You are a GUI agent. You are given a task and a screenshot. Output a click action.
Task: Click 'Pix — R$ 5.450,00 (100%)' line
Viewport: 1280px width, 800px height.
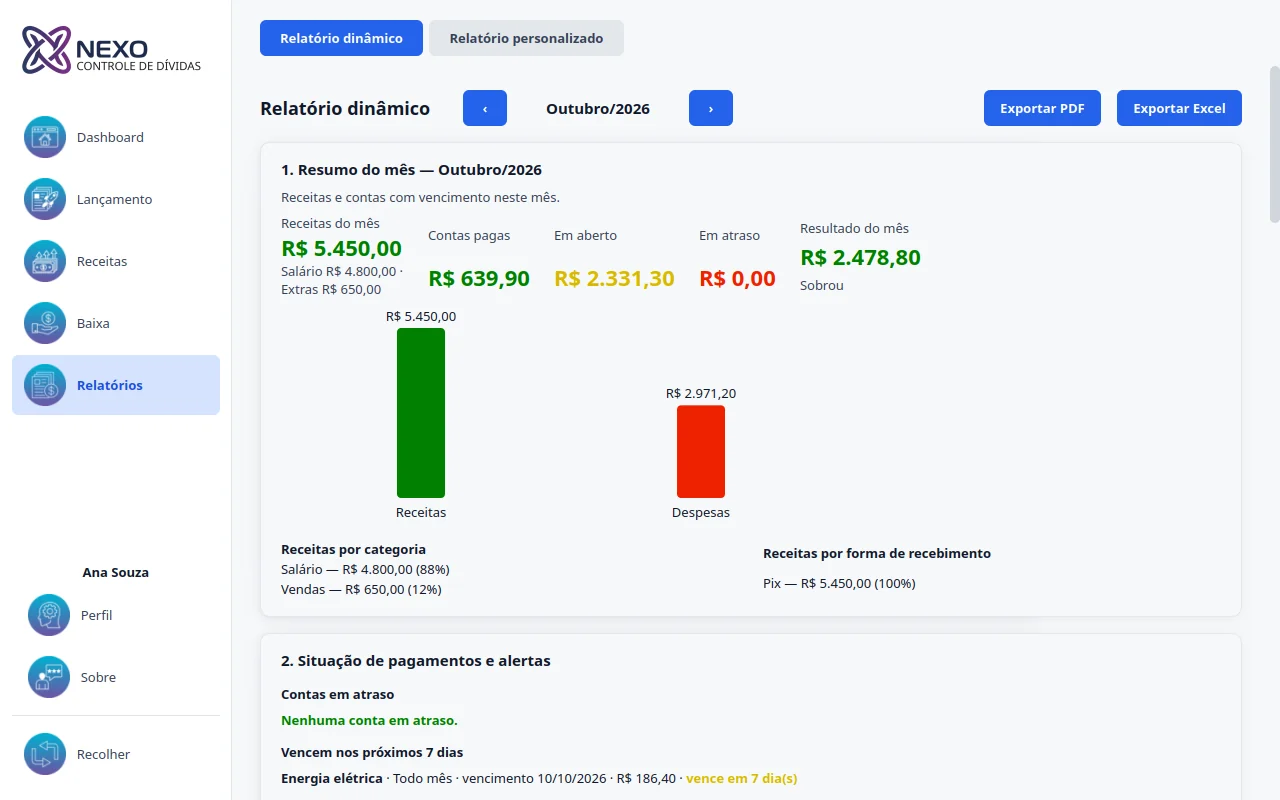[x=839, y=583]
